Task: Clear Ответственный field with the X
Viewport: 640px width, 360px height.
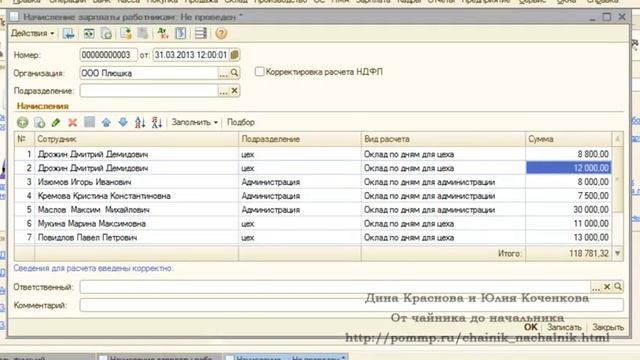Action: [x=607, y=287]
